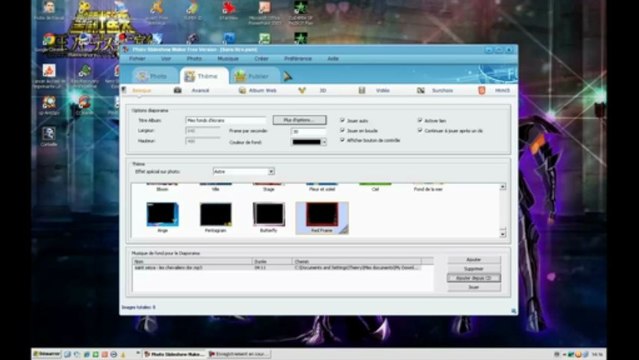Viewport: 639px width, 360px height.
Task: Click the Basique category small icon
Action: click(x=124, y=90)
